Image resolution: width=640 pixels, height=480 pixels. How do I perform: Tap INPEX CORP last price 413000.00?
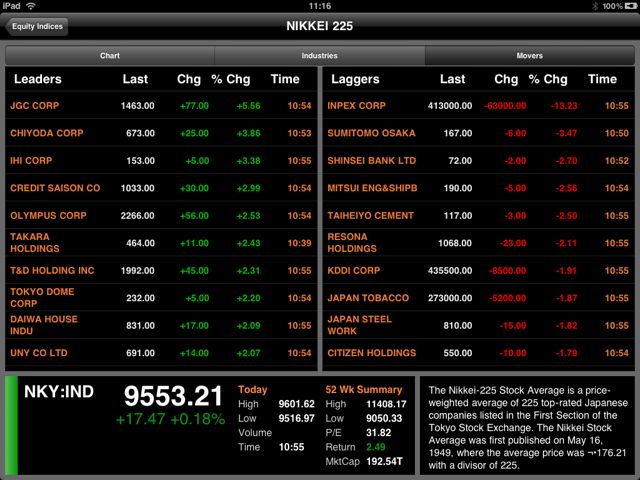[x=450, y=106]
